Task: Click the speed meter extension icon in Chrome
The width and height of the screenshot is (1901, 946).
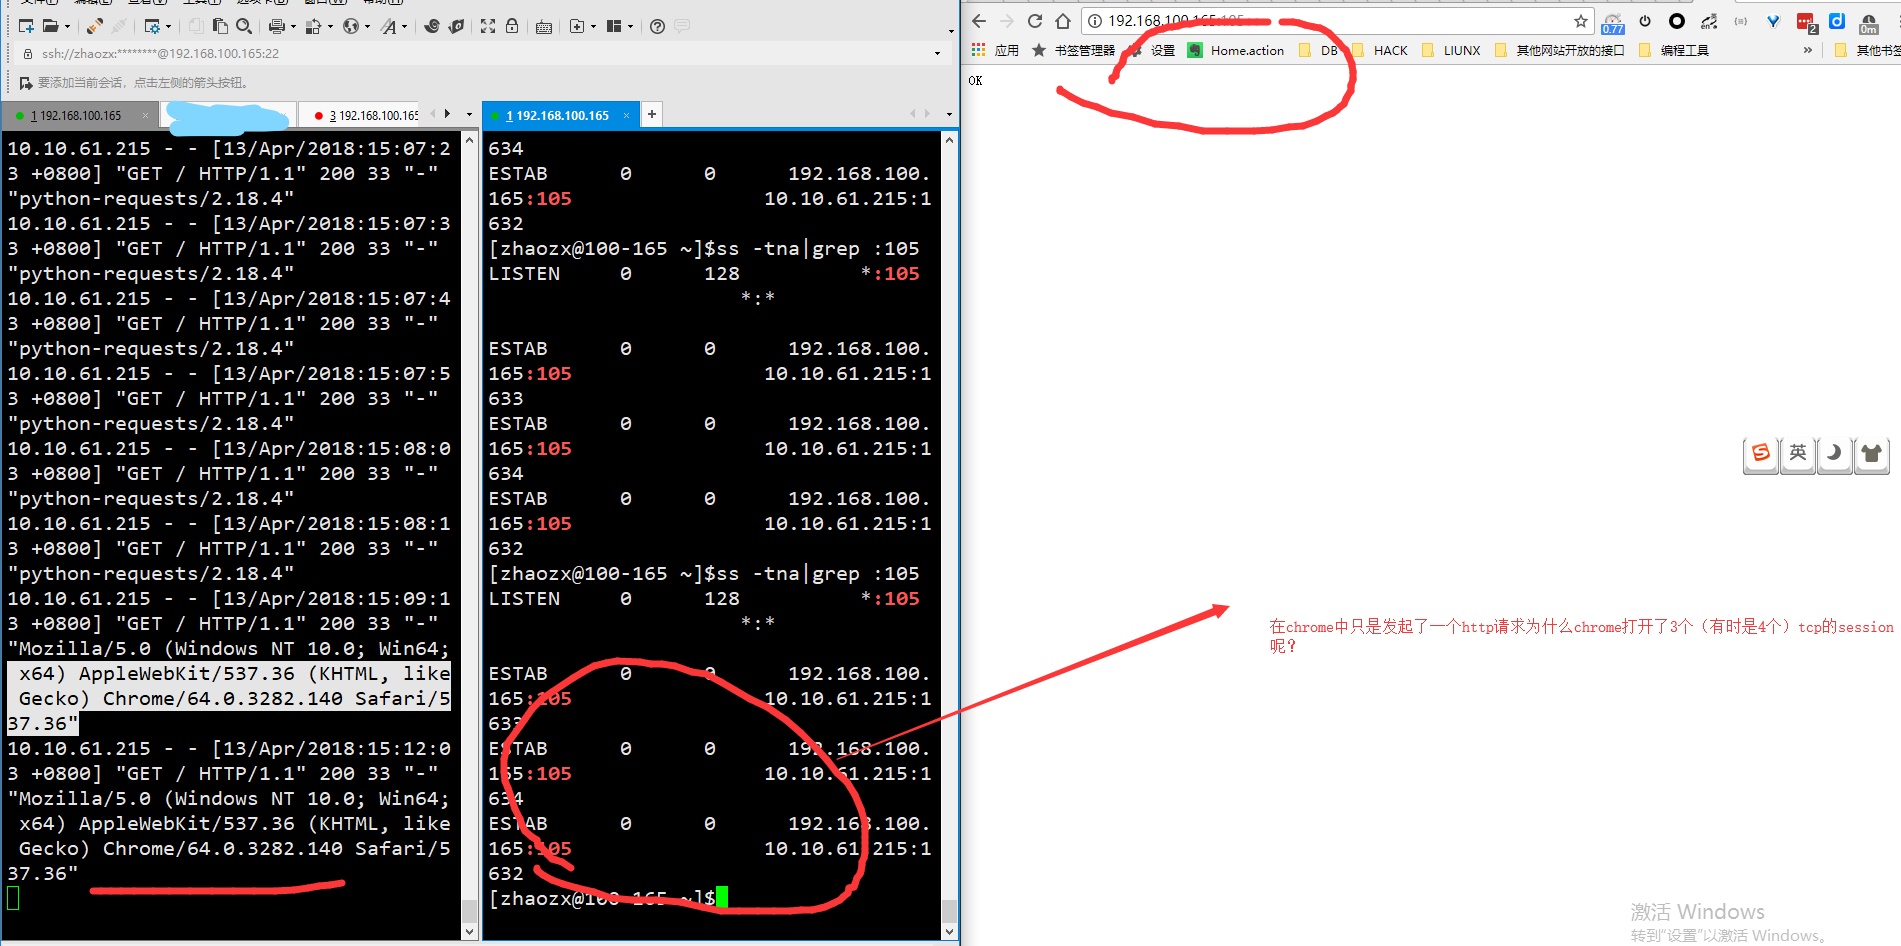Action: pos(1613,22)
